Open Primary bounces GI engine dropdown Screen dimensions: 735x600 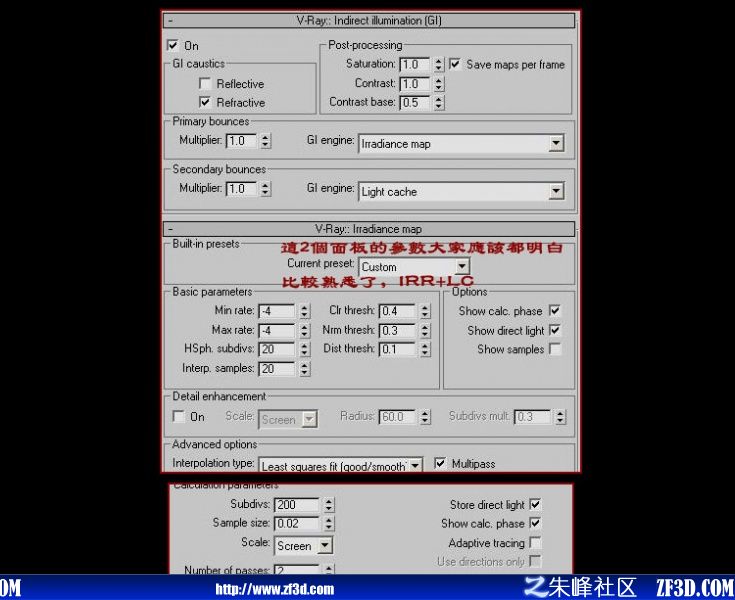[461, 143]
